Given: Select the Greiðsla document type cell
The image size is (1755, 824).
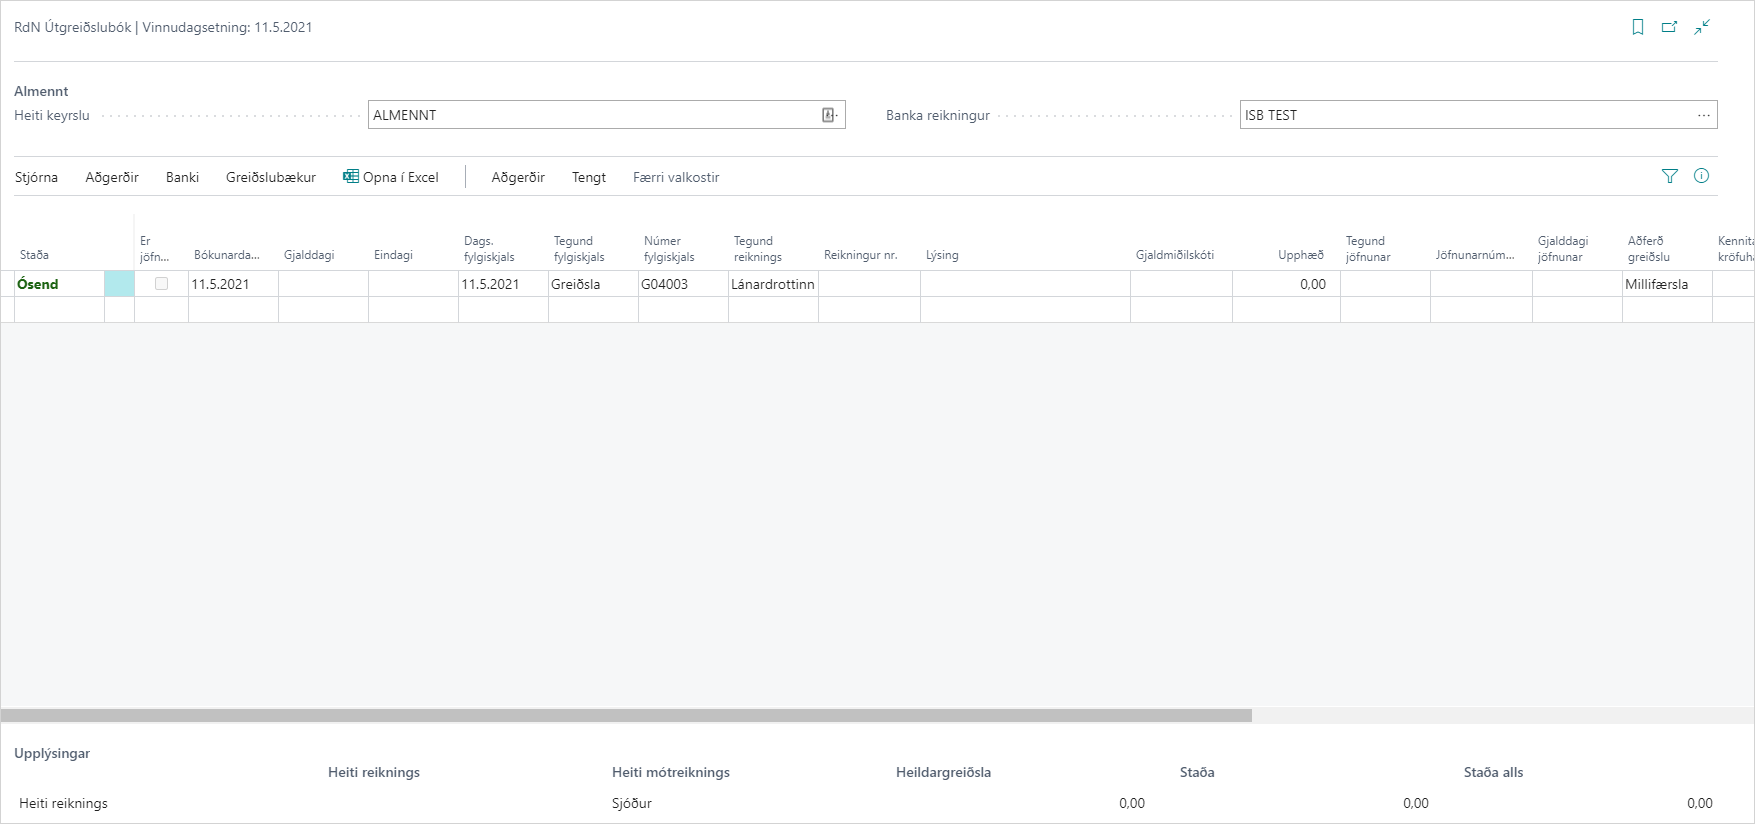Looking at the screenshot, I should [593, 284].
